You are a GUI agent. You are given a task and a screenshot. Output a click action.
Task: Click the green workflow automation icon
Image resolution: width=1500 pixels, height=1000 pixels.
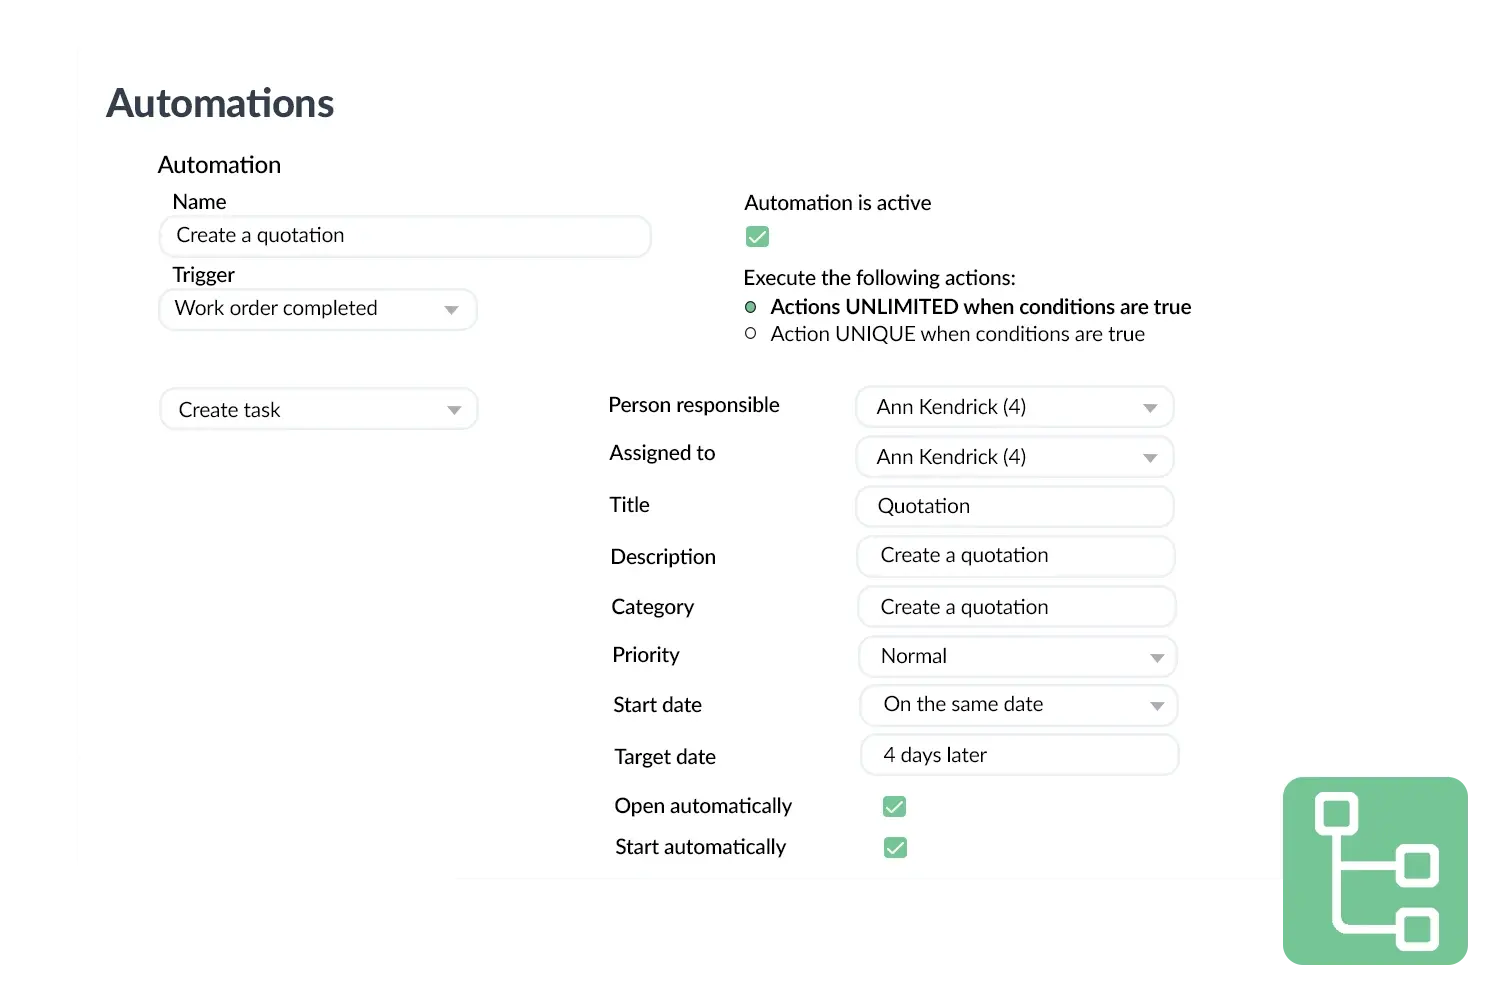click(1375, 870)
